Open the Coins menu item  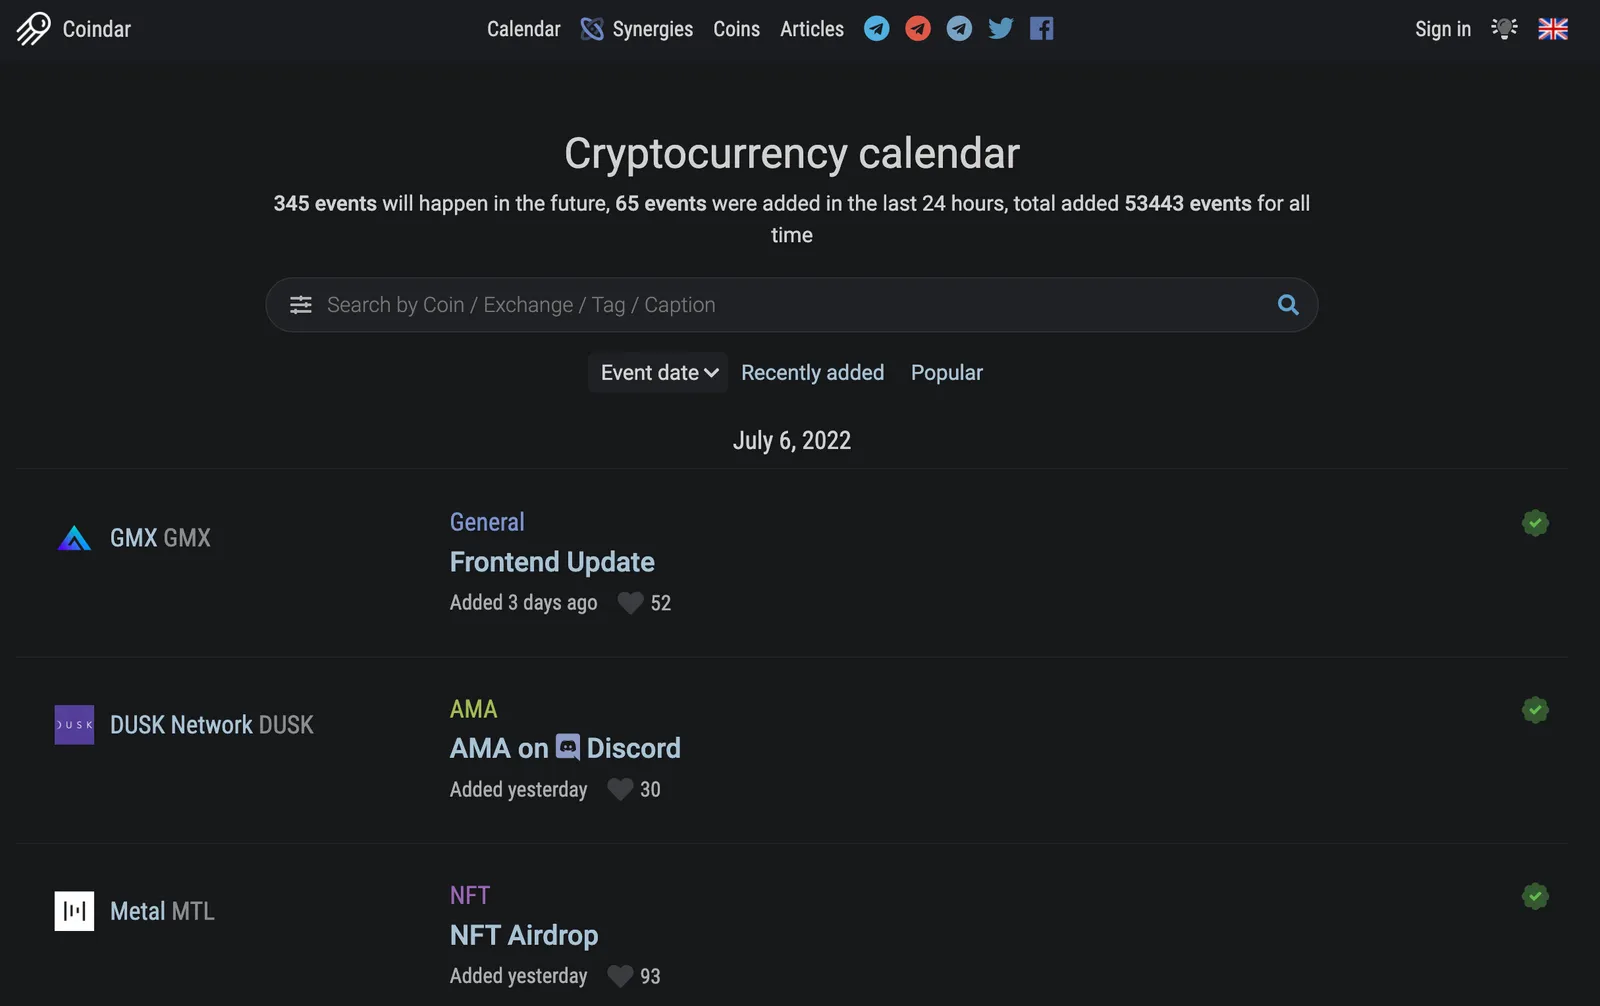[736, 29]
